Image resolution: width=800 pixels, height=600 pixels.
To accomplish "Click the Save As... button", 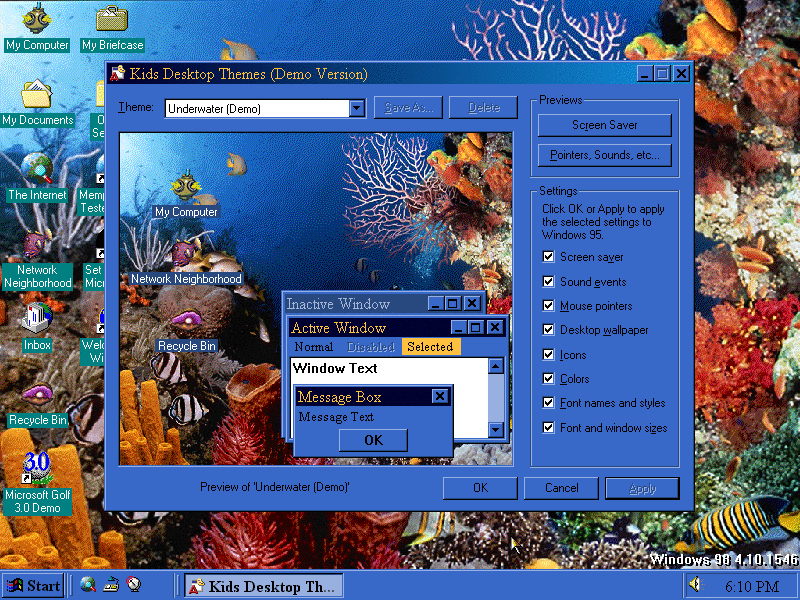I will click(x=408, y=108).
